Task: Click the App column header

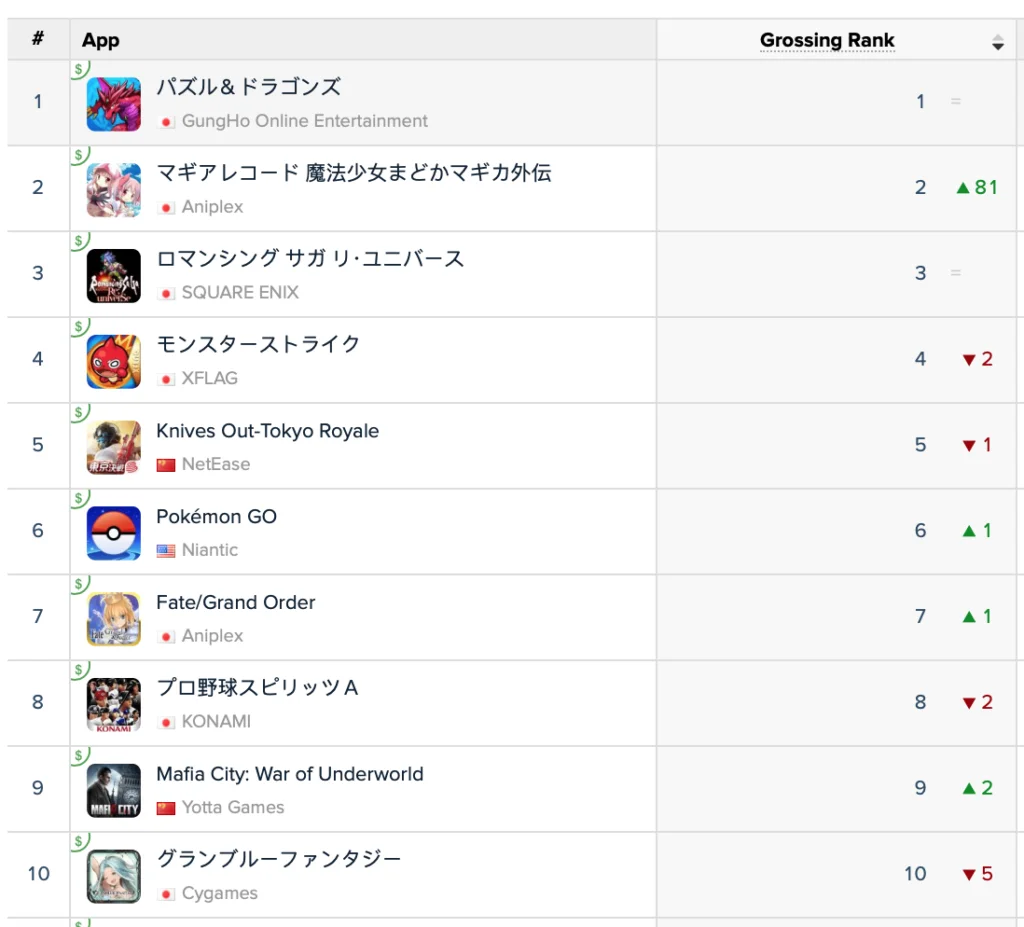Action: 98,40
